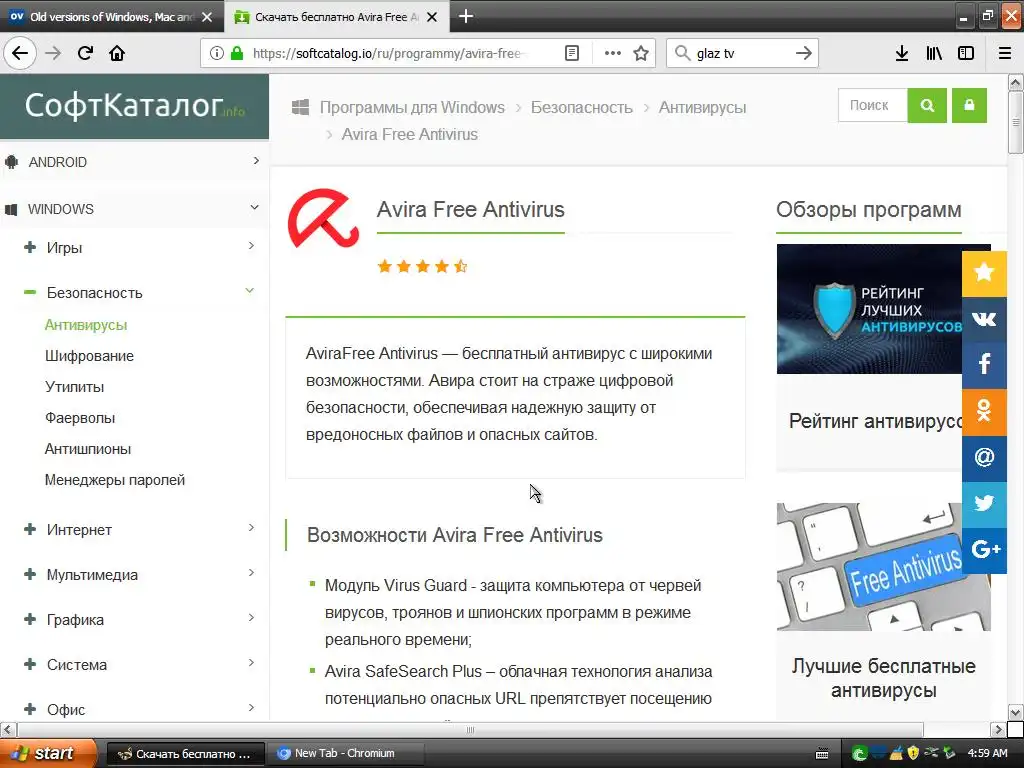The height and width of the screenshot is (768, 1024).
Task: Click the vertical scrollbar down arrow
Action: pos(1015,712)
